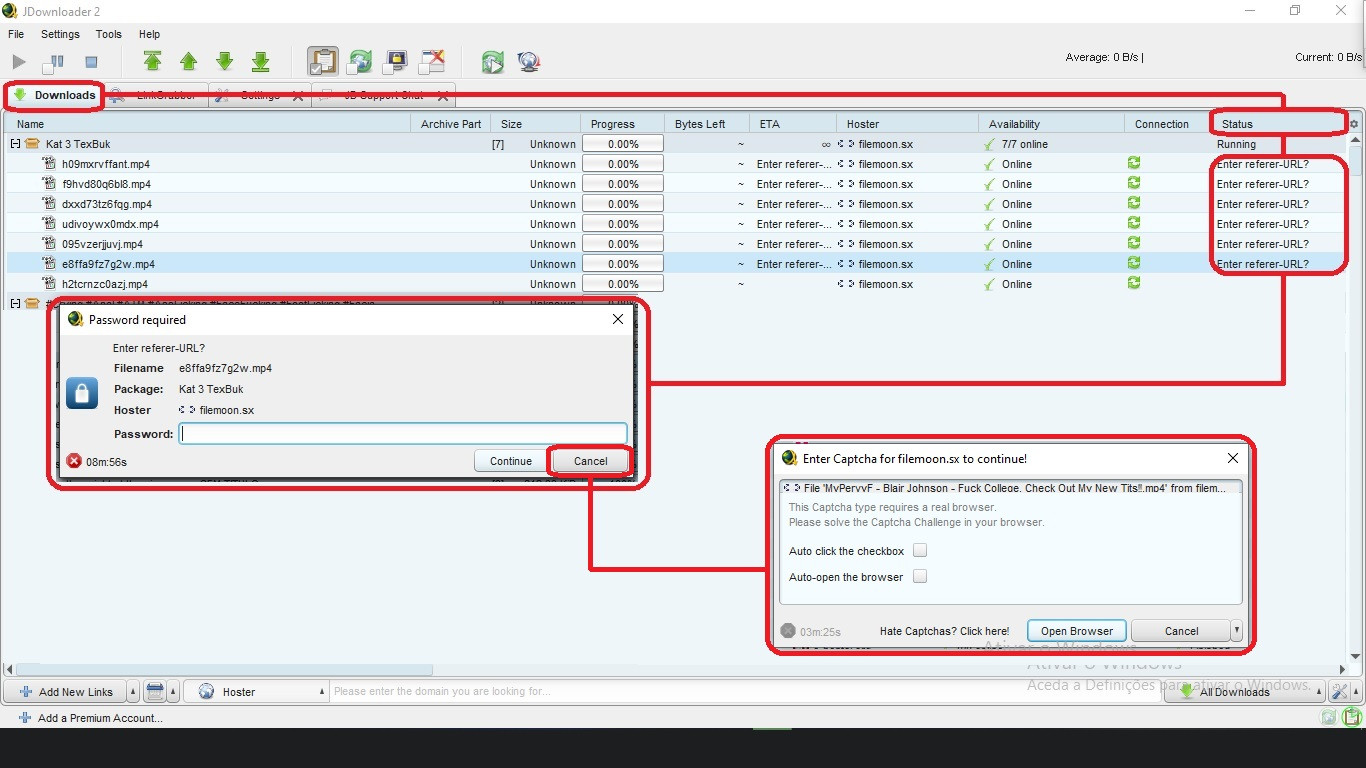1366x768 pixels.
Task: Click progress bar of Kat 3 TexBuk package
Action: coord(623,144)
